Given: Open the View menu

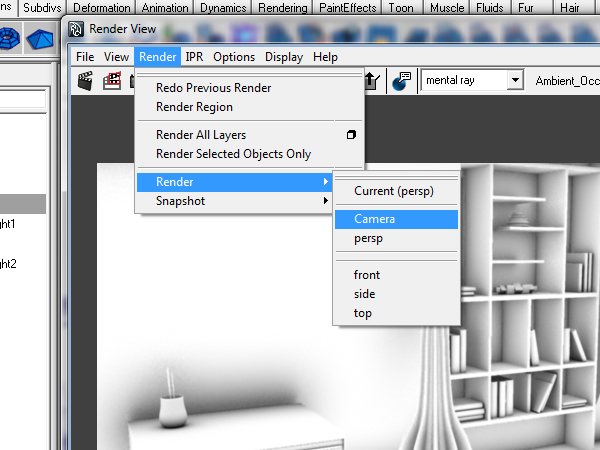Looking at the screenshot, I should coord(116,57).
